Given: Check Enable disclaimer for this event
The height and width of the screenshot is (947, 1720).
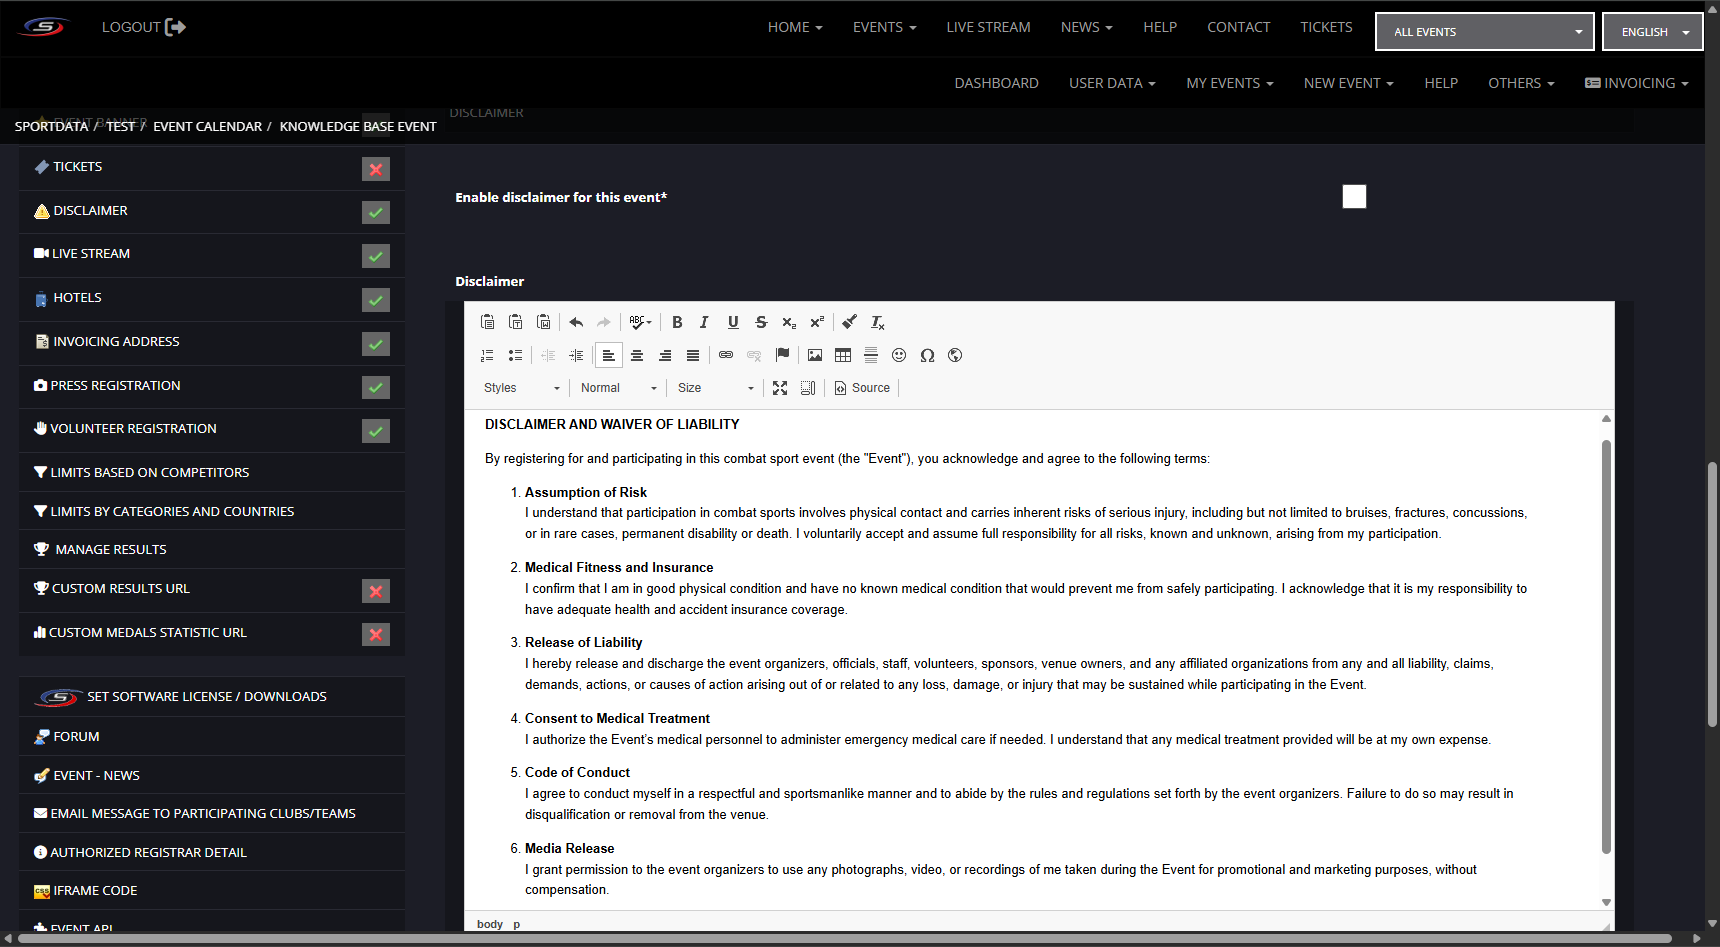Looking at the screenshot, I should click(x=1354, y=197).
